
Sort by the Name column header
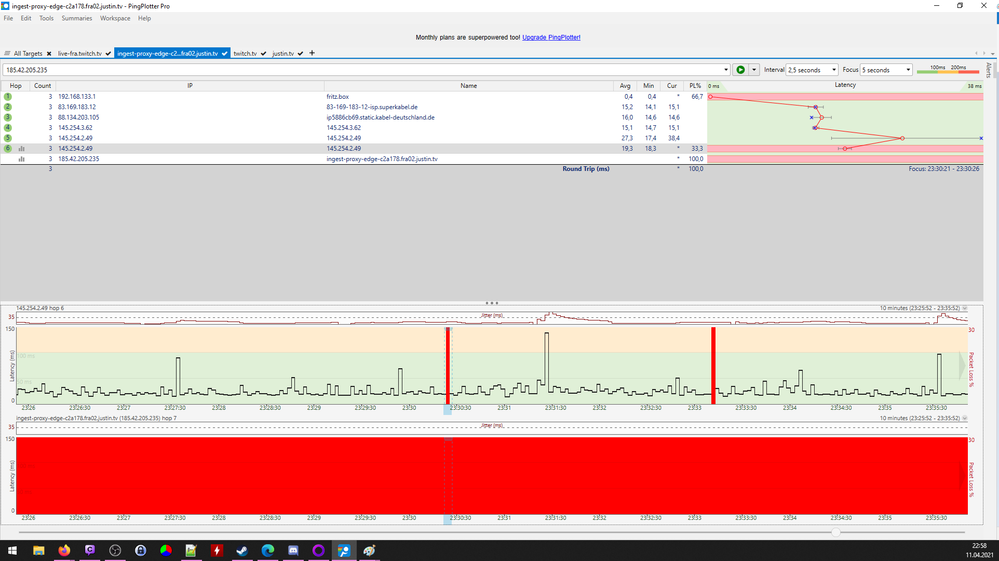tap(468, 85)
